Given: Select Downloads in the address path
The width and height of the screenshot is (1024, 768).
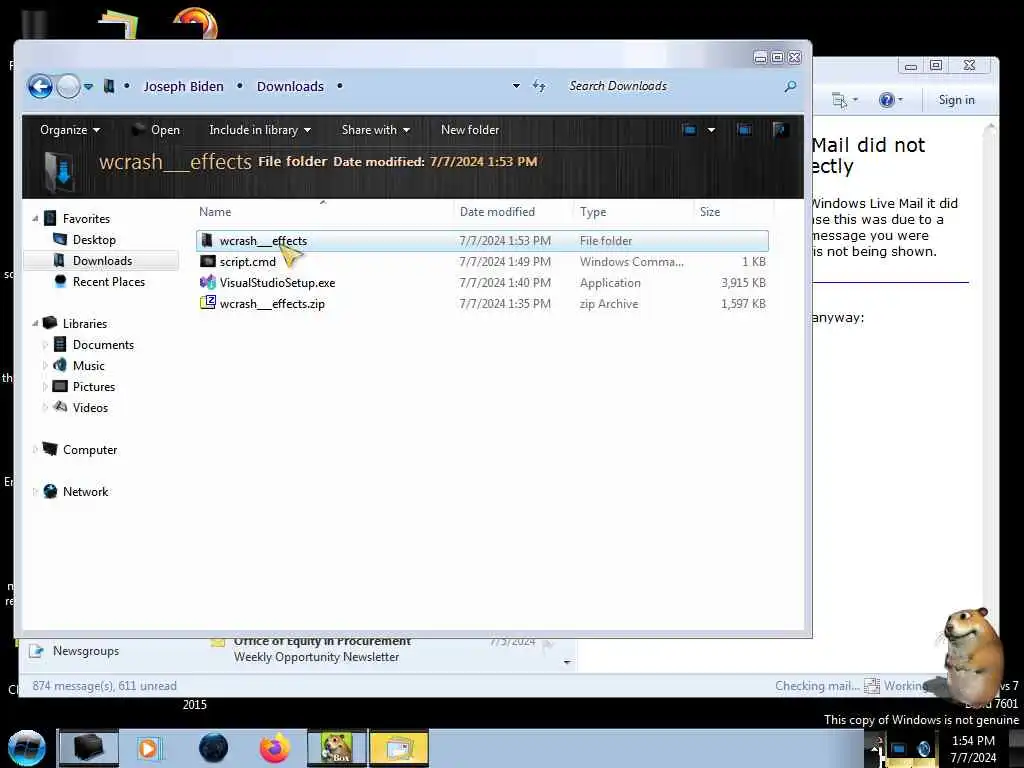Looking at the screenshot, I should click(x=290, y=86).
